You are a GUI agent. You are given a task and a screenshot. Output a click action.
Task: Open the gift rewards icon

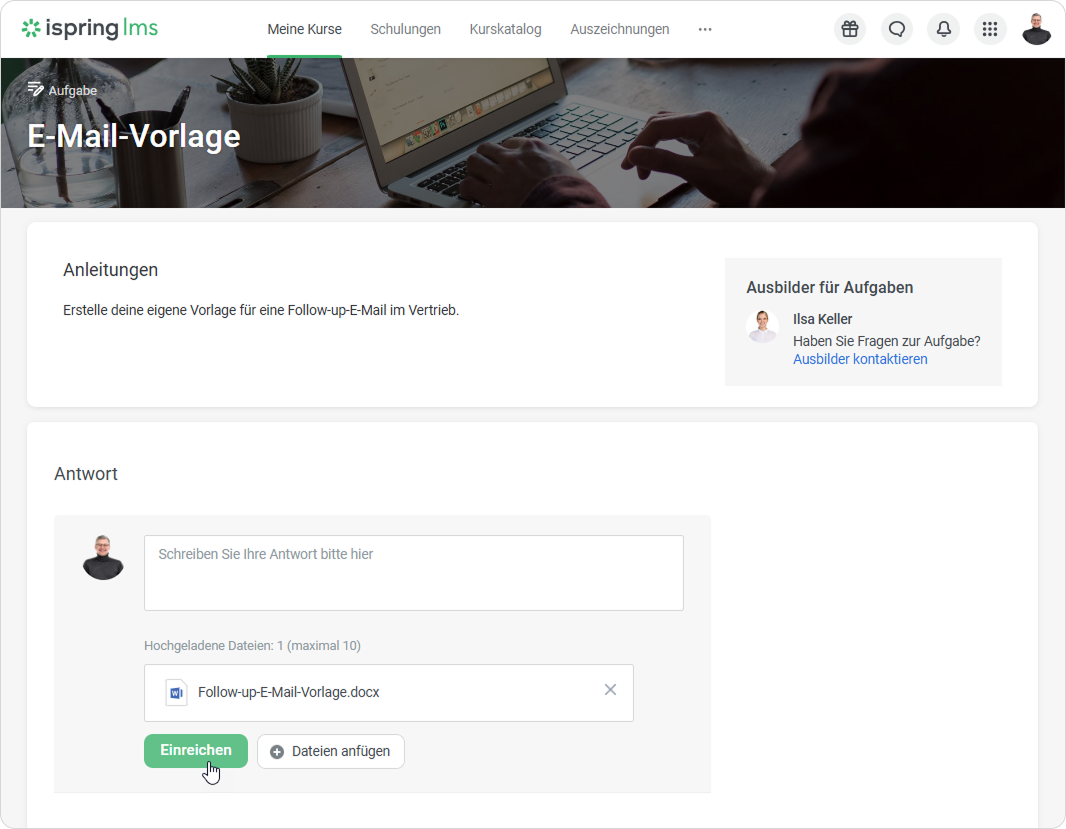click(850, 29)
